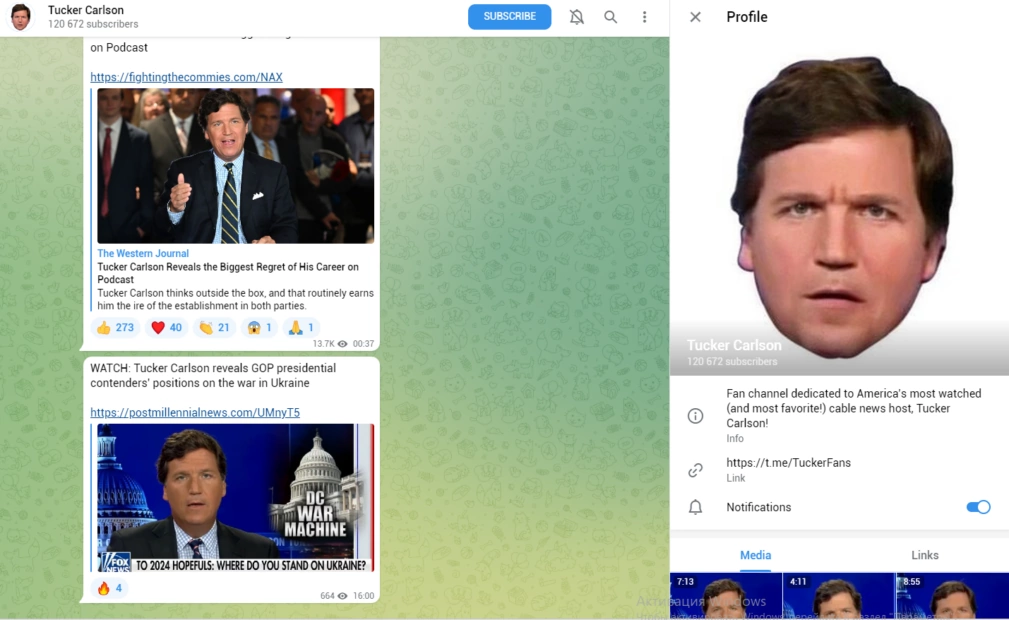Screen dimensions: 1009x620
Task: Click the red heart reaction with 40
Action: [166, 327]
